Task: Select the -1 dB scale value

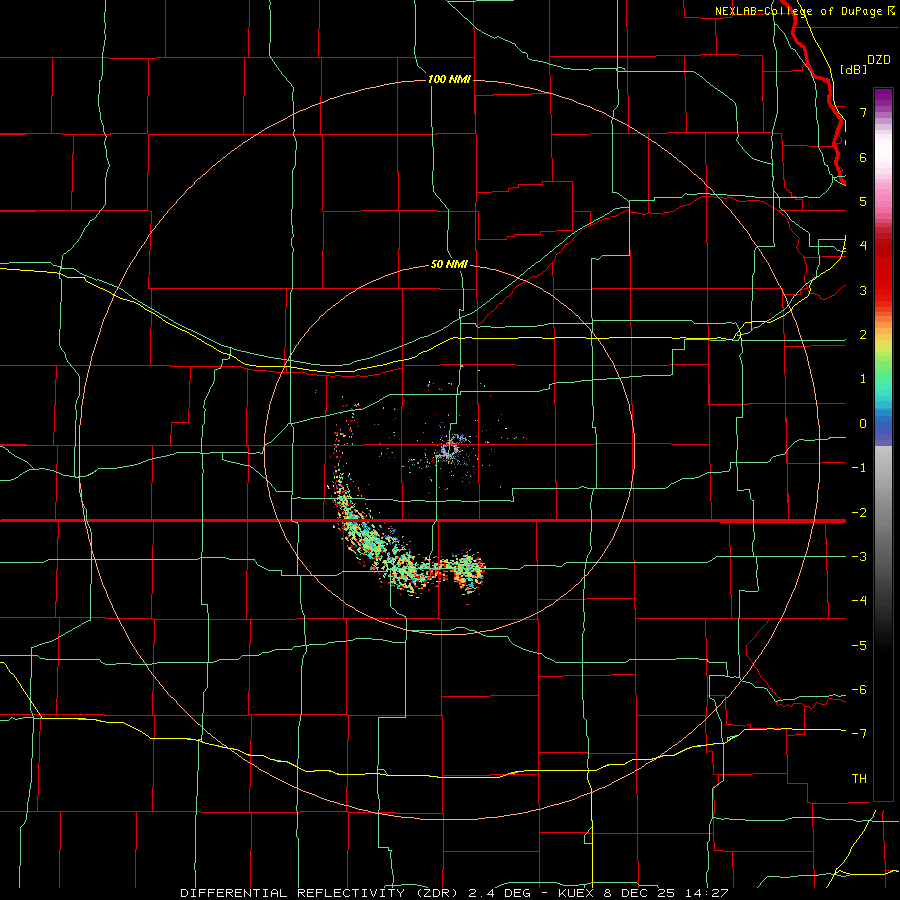Action: click(859, 467)
